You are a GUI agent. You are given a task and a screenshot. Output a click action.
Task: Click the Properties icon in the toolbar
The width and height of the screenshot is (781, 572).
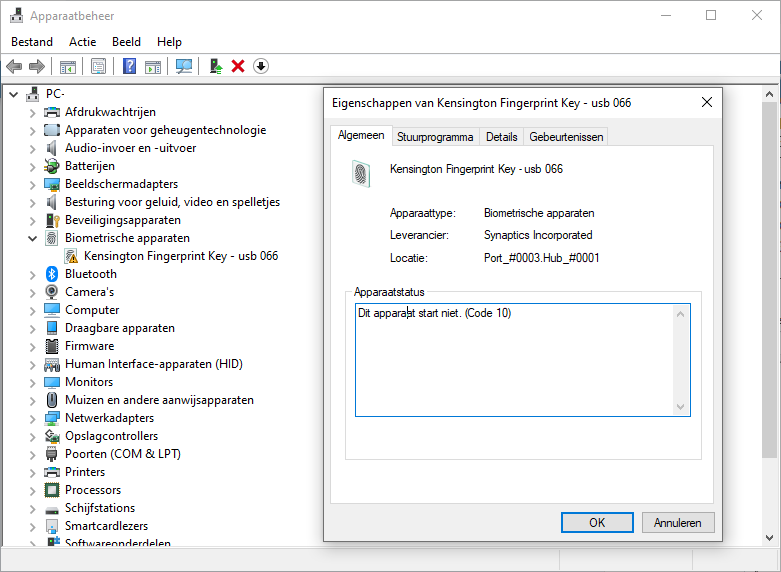click(x=98, y=66)
